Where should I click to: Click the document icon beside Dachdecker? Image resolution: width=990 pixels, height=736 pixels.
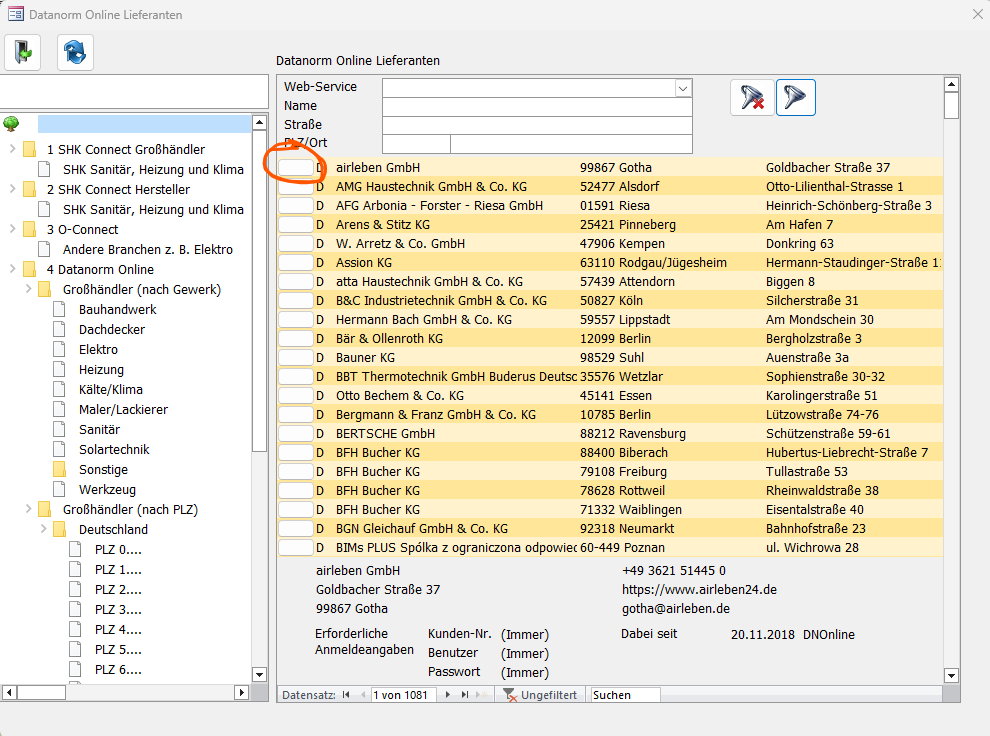pyautogui.click(x=59, y=329)
